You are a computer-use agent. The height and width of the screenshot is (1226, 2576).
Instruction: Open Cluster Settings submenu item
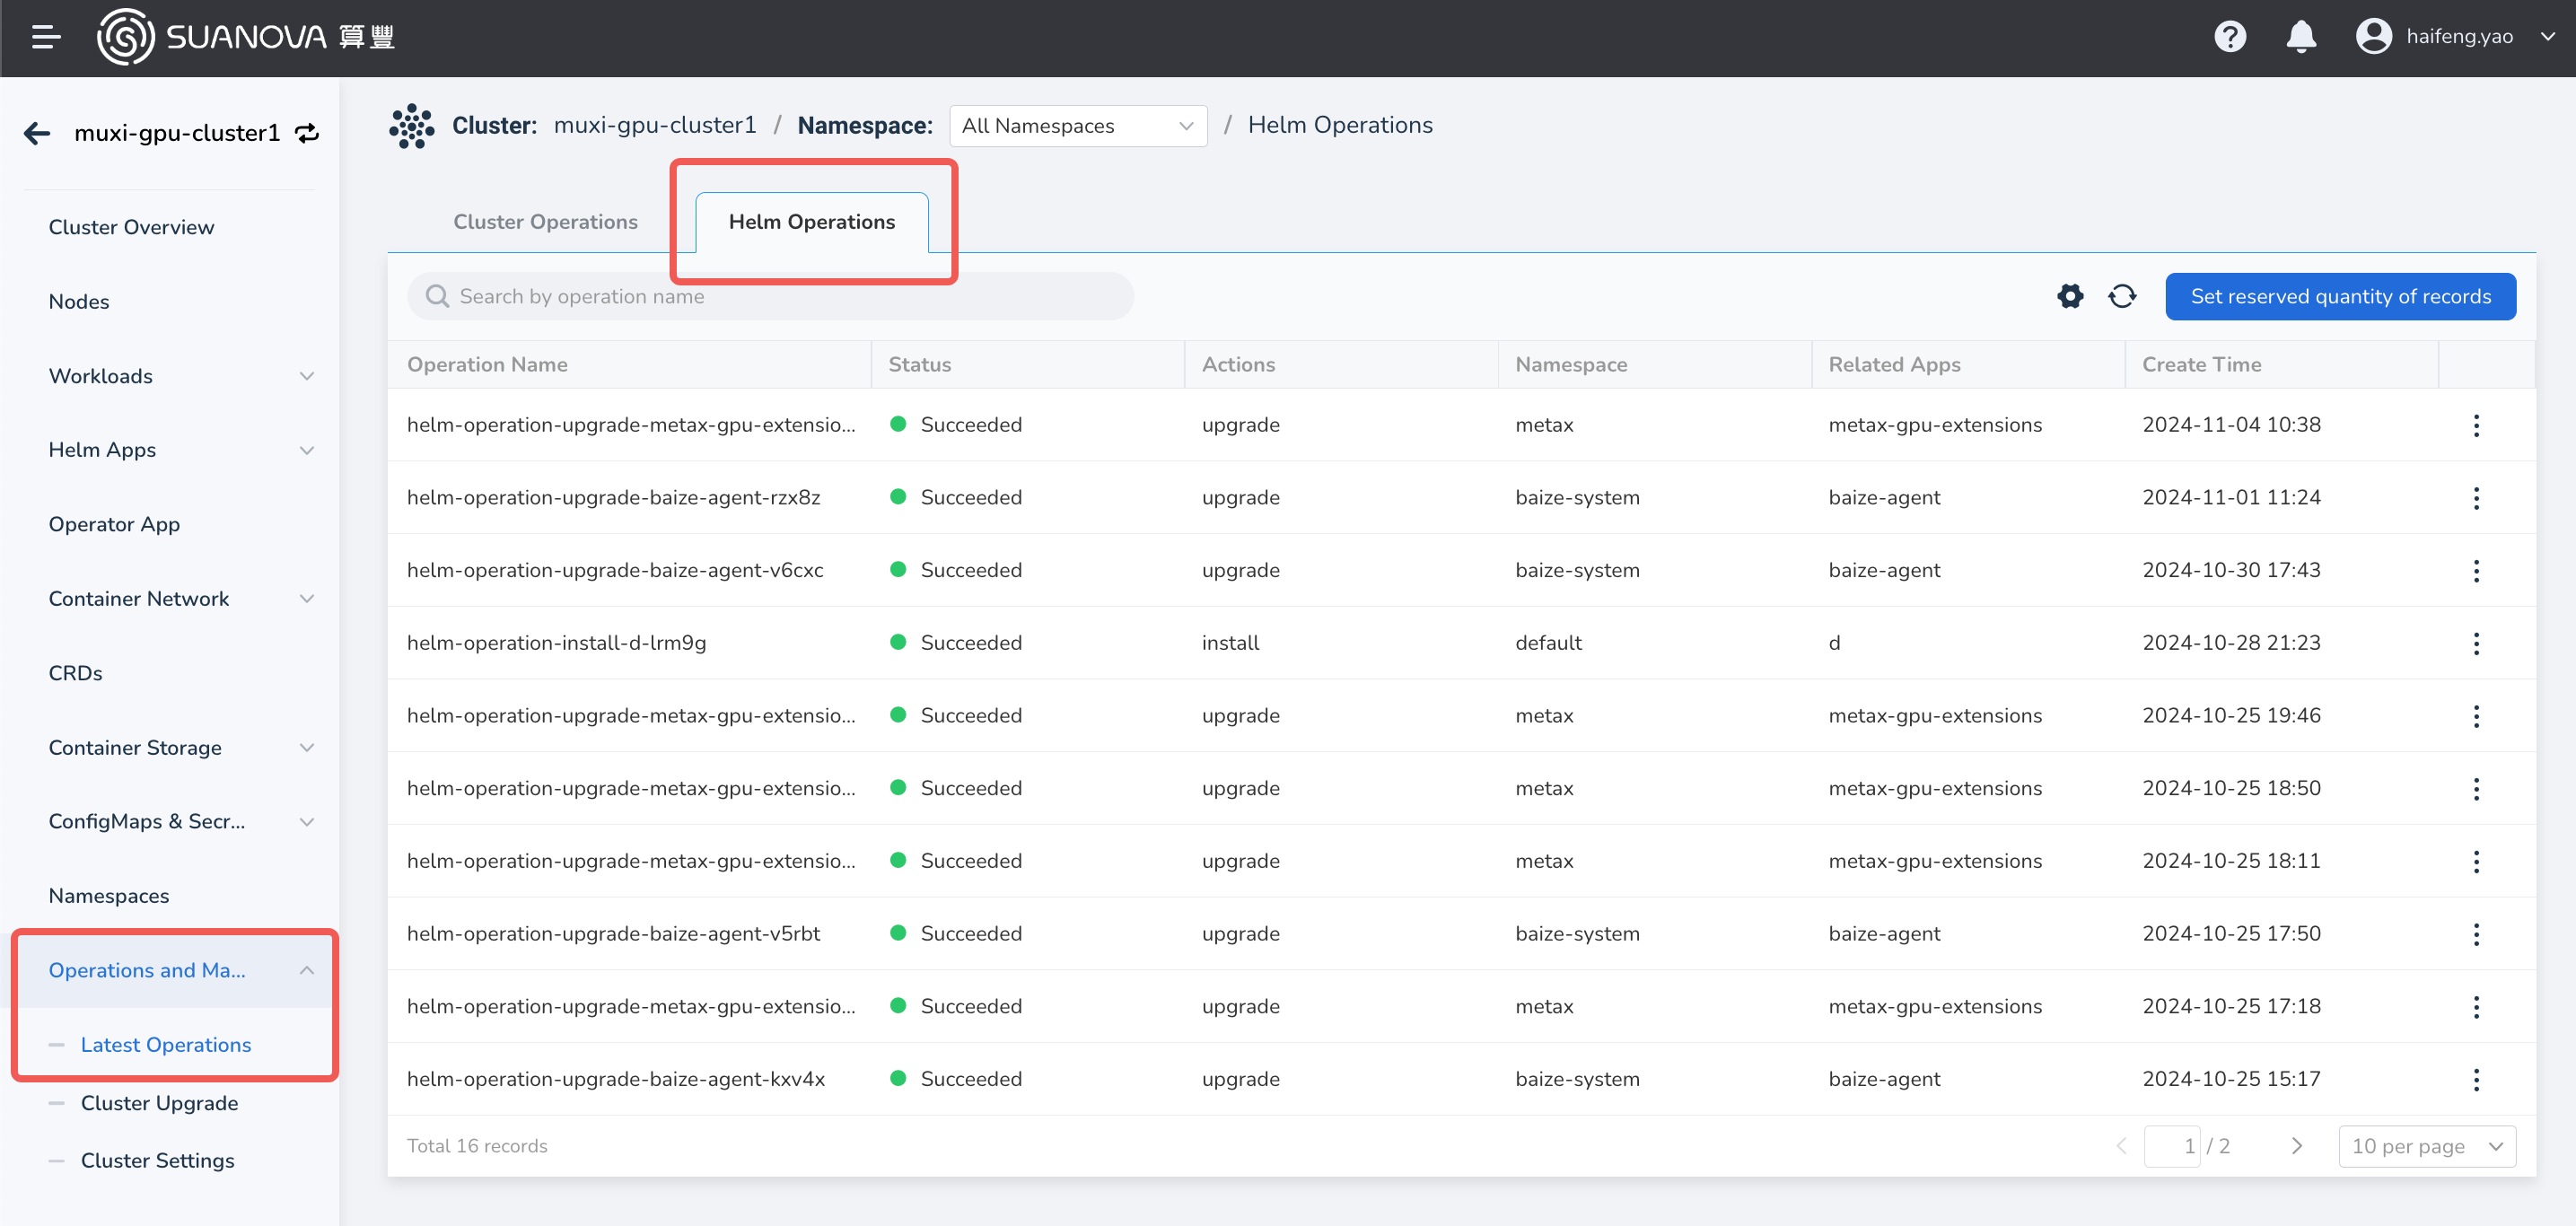(157, 1161)
